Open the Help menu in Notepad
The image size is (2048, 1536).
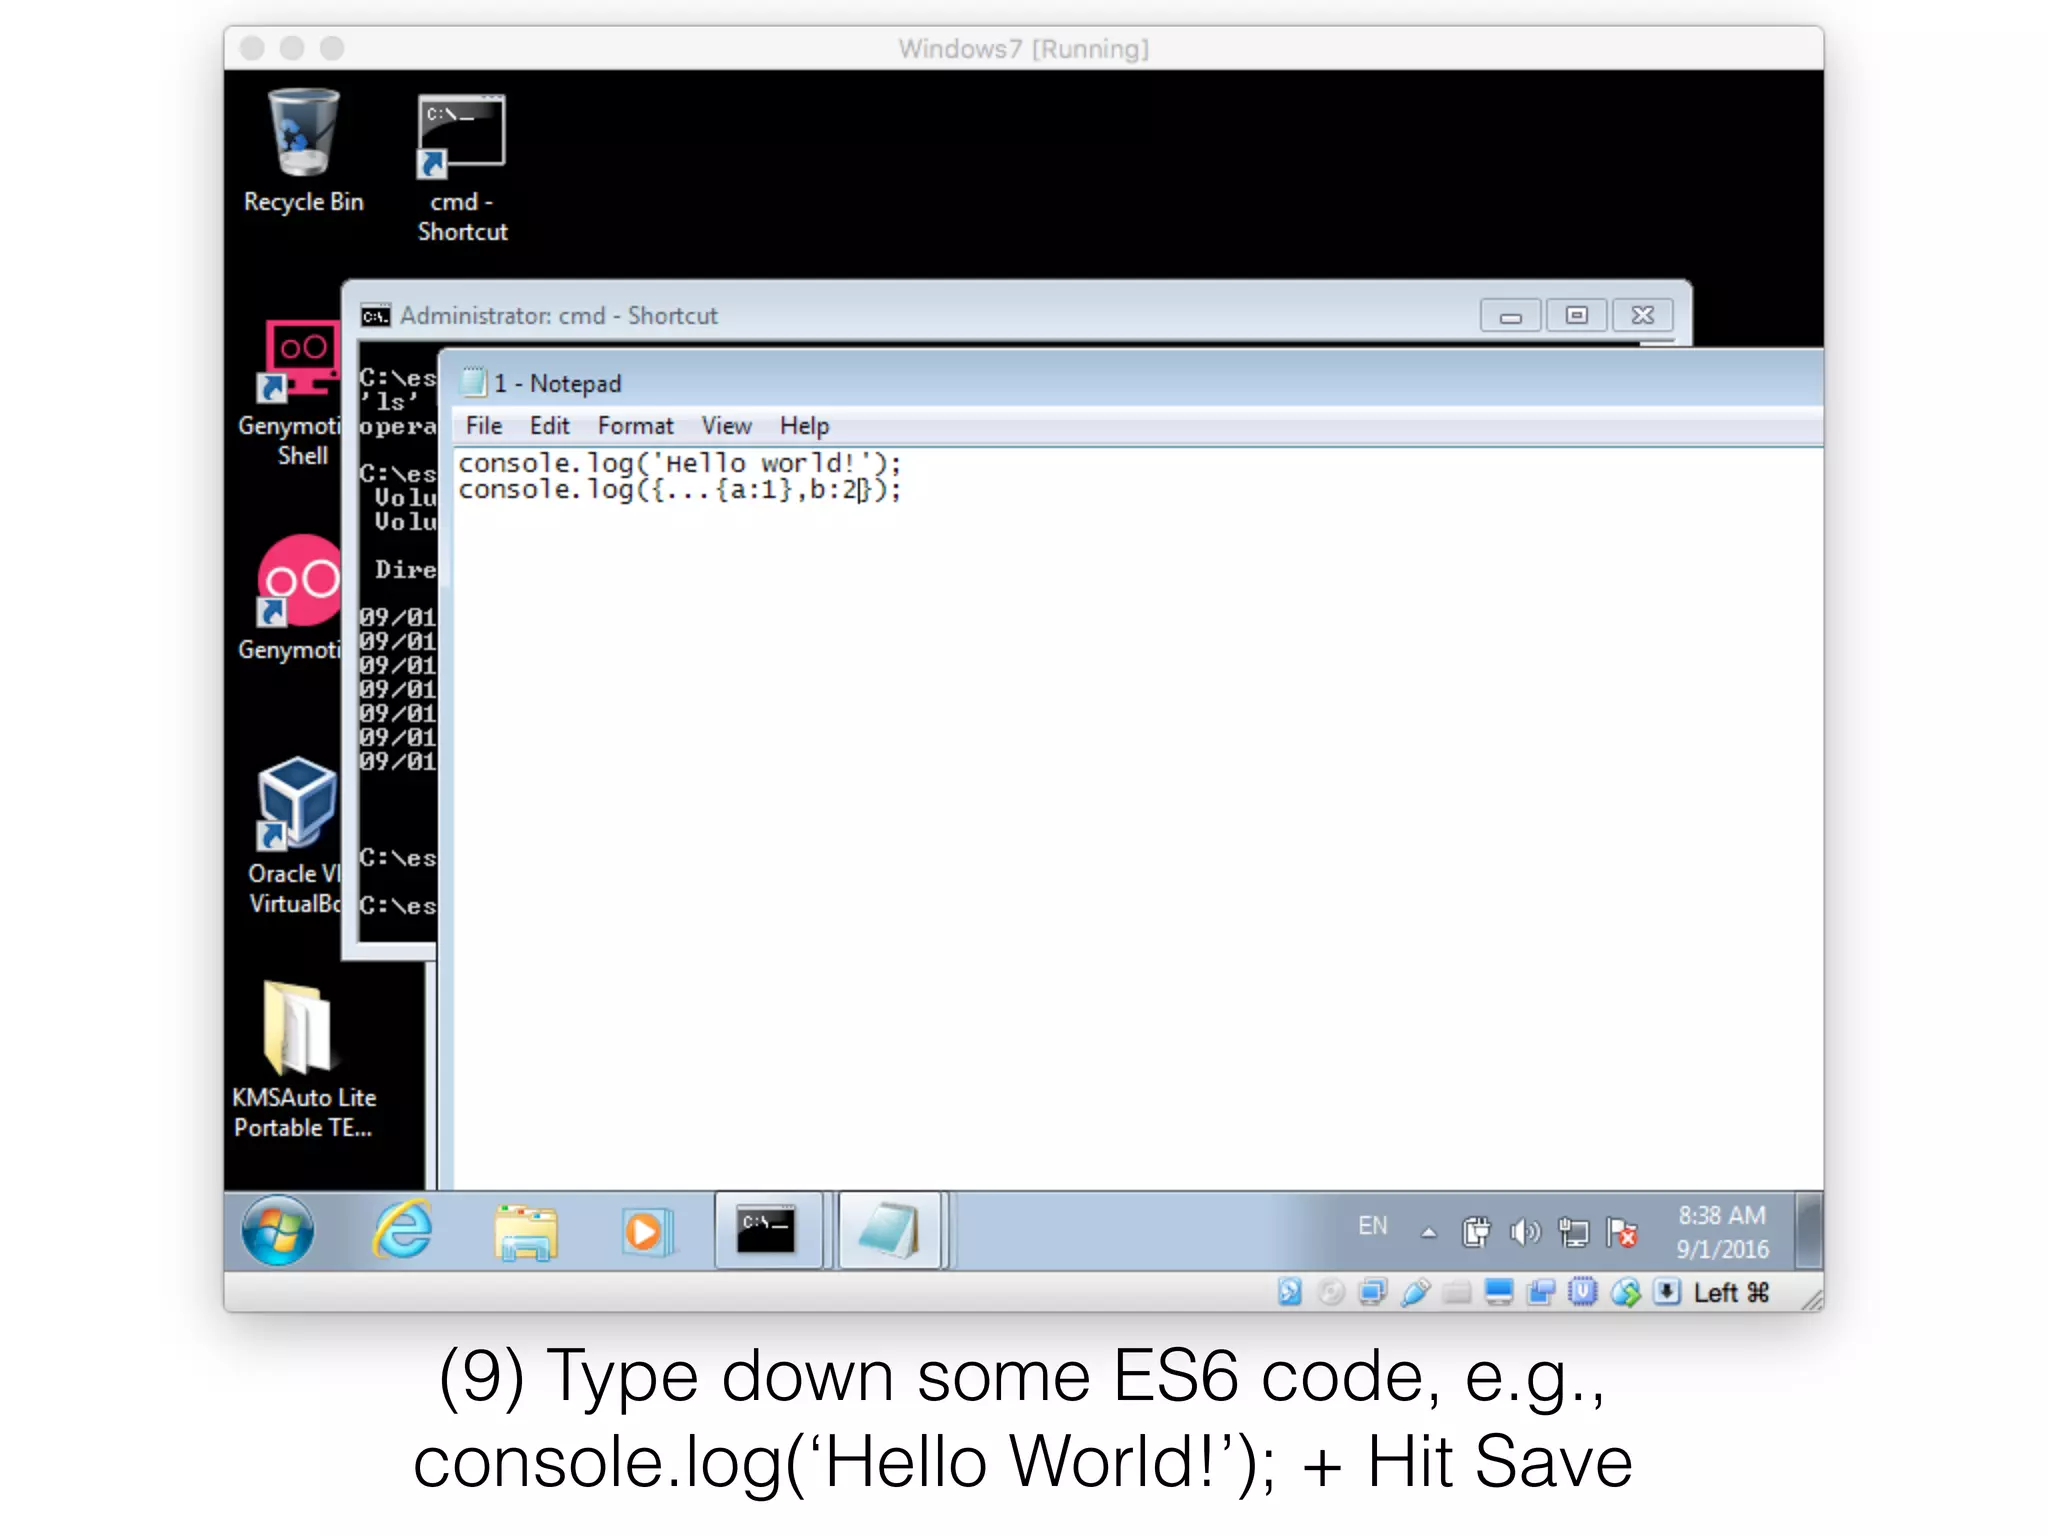coord(804,426)
